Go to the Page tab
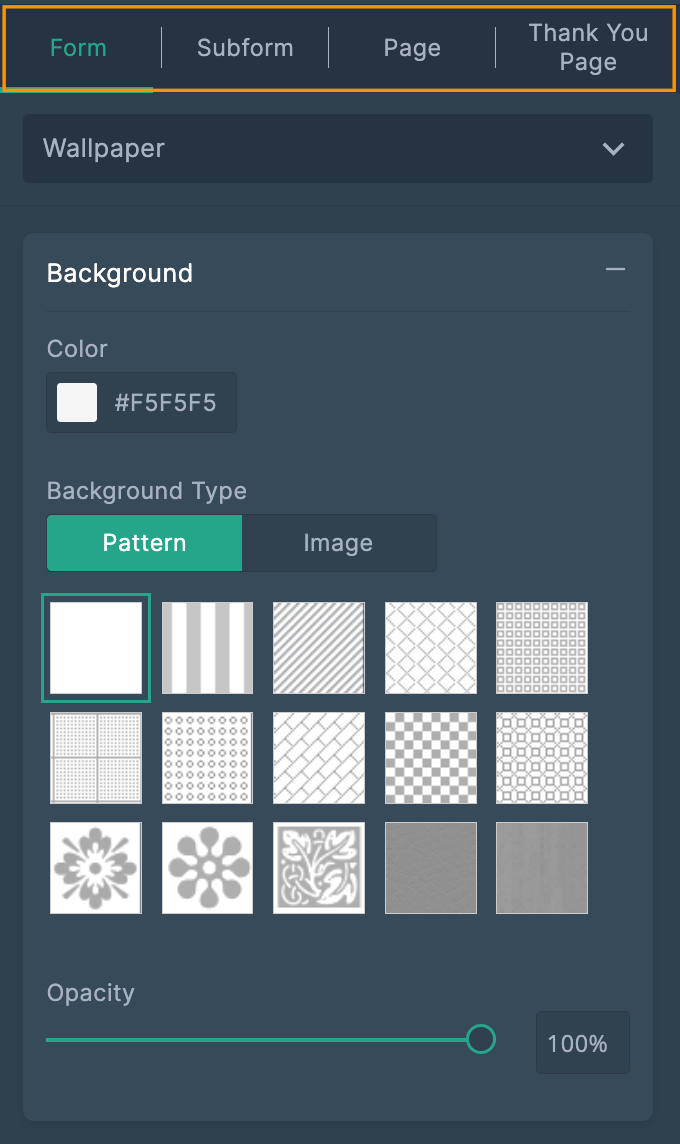The height and width of the screenshot is (1144, 680). [x=412, y=48]
